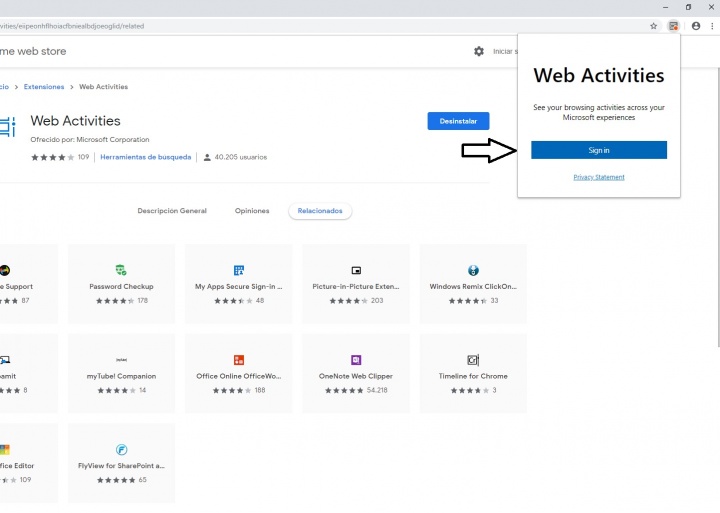Click Ofrecido por: Microsoft Corporation text
Viewport: 720px width, 513px height.
90,139
